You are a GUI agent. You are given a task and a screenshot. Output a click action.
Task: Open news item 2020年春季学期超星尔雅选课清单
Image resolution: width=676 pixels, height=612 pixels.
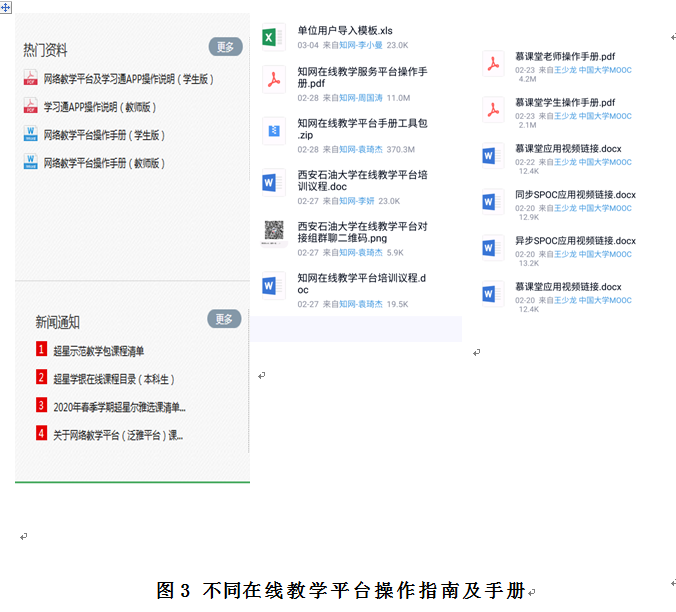[119, 407]
